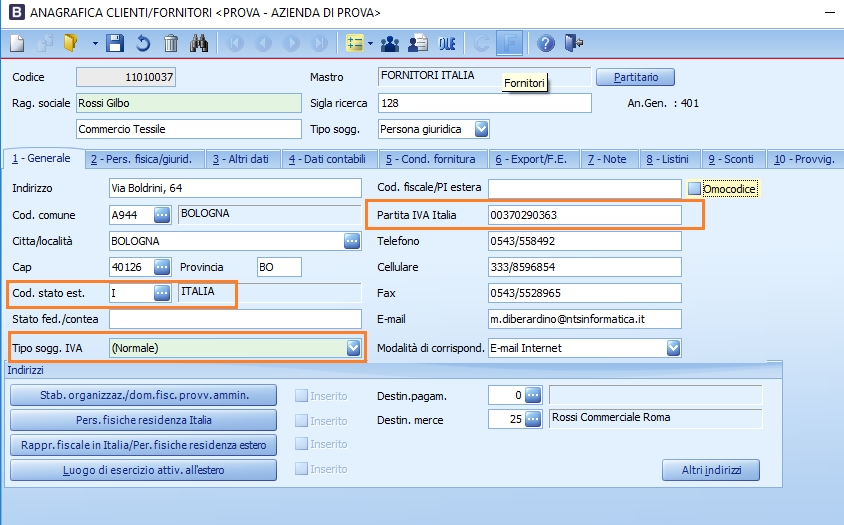This screenshot has width=844, height=525.
Task: Delete the record with the trash bin icon
Action: click(171, 43)
